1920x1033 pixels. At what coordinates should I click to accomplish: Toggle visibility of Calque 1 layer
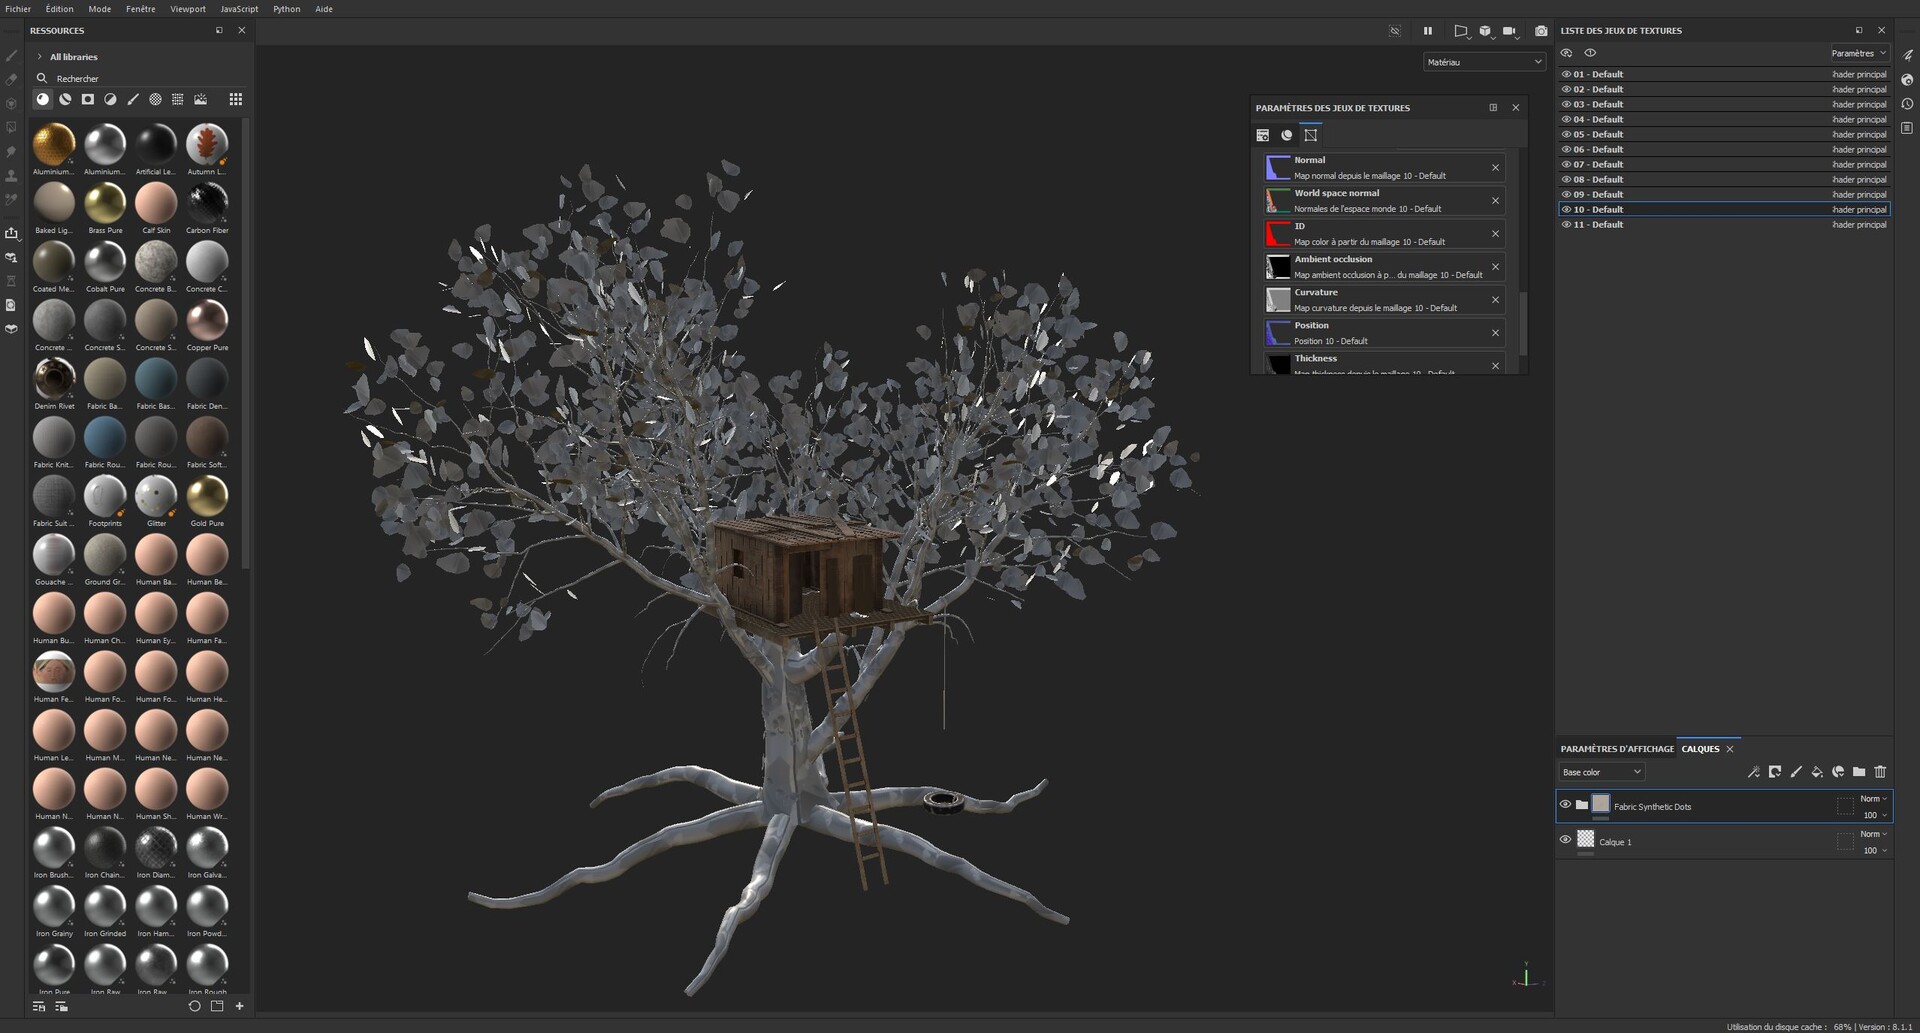(1566, 840)
